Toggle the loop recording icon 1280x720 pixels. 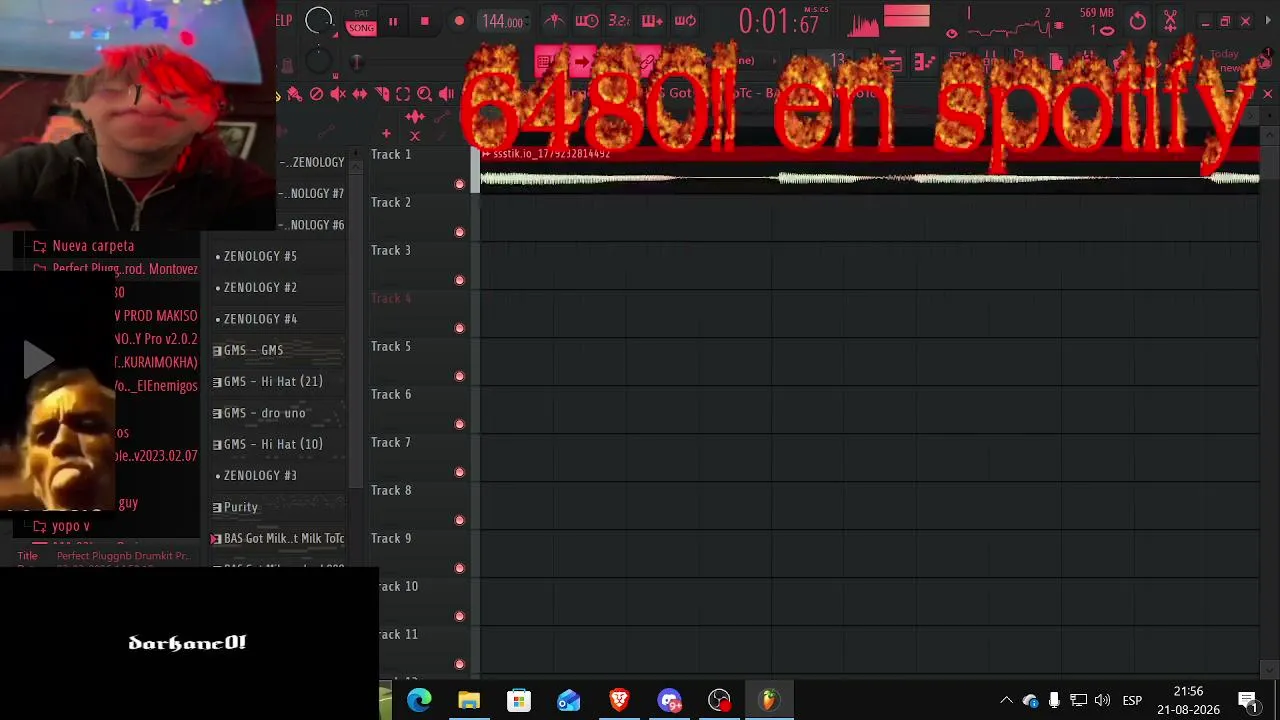point(685,21)
